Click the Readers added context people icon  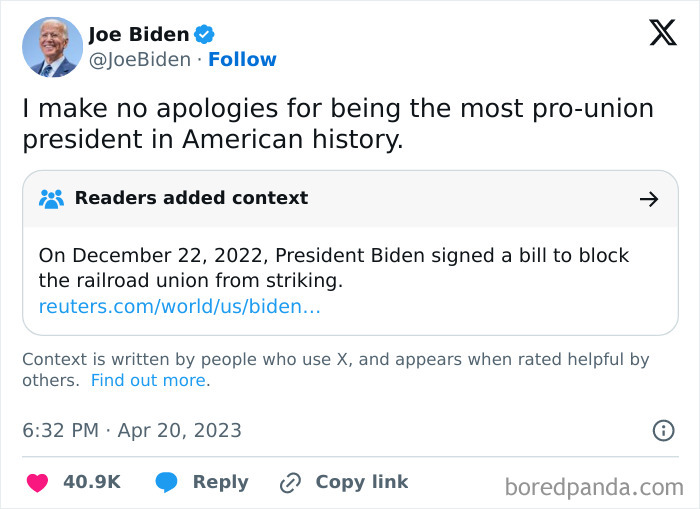click(51, 198)
